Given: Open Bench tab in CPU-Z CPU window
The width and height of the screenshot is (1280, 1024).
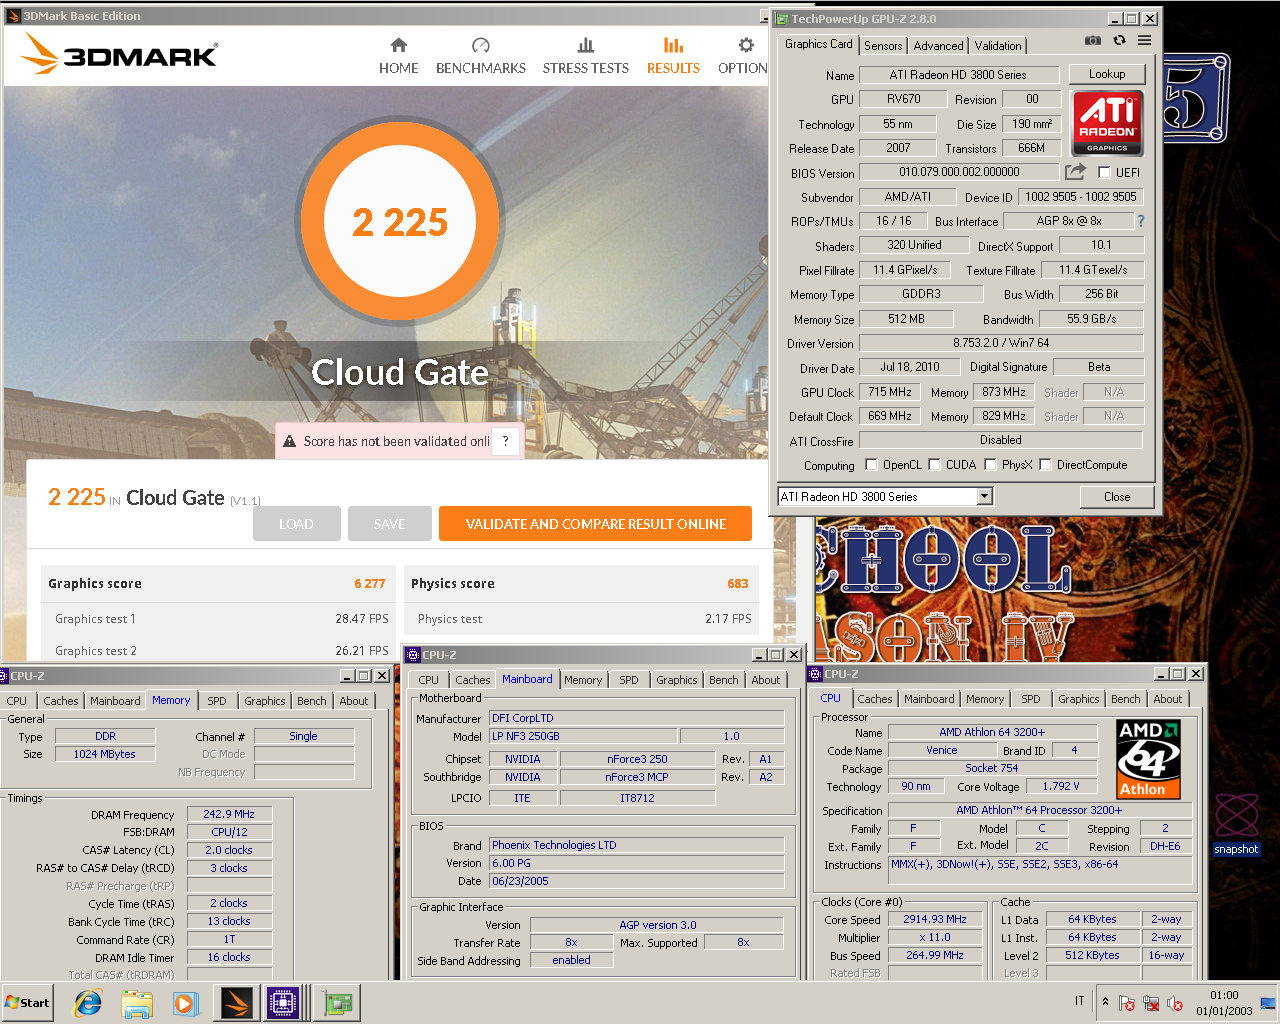Looking at the screenshot, I should coord(1125,699).
